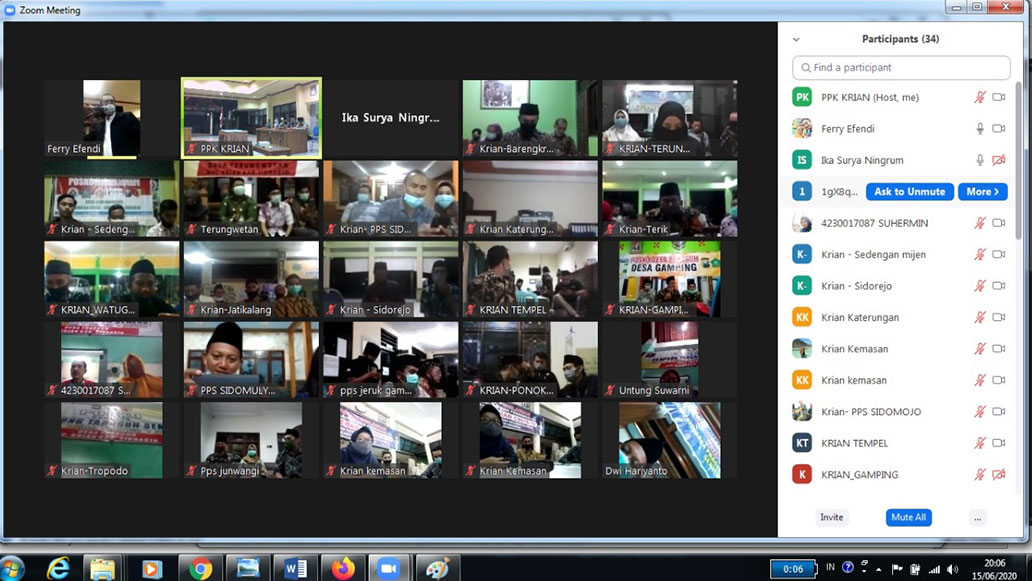This screenshot has width=1032, height=581.
Task: Toggle the muted mic for Krian - Sidorejo
Action: click(x=980, y=286)
